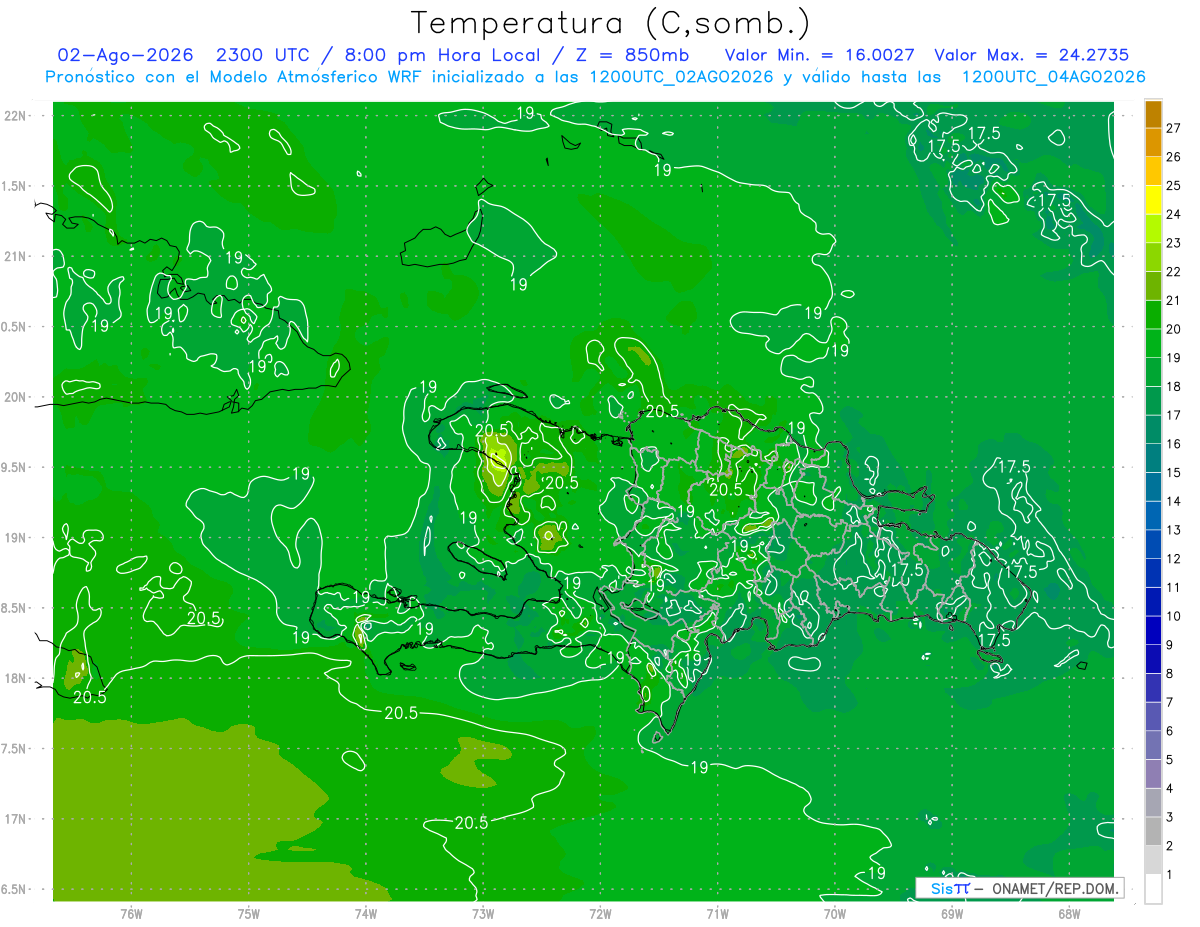Click the "19N" latitude axis label
1200x927 pixels.
[x=14, y=538]
